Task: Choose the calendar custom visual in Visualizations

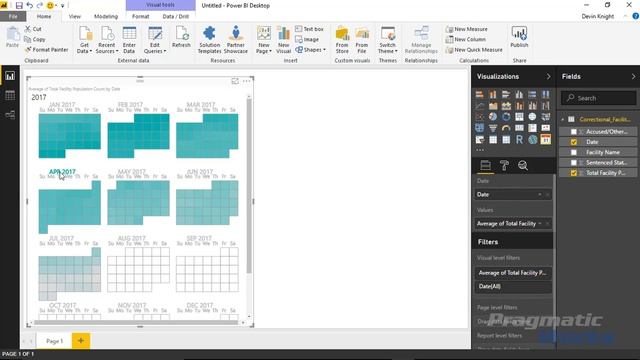Action: click(545, 140)
